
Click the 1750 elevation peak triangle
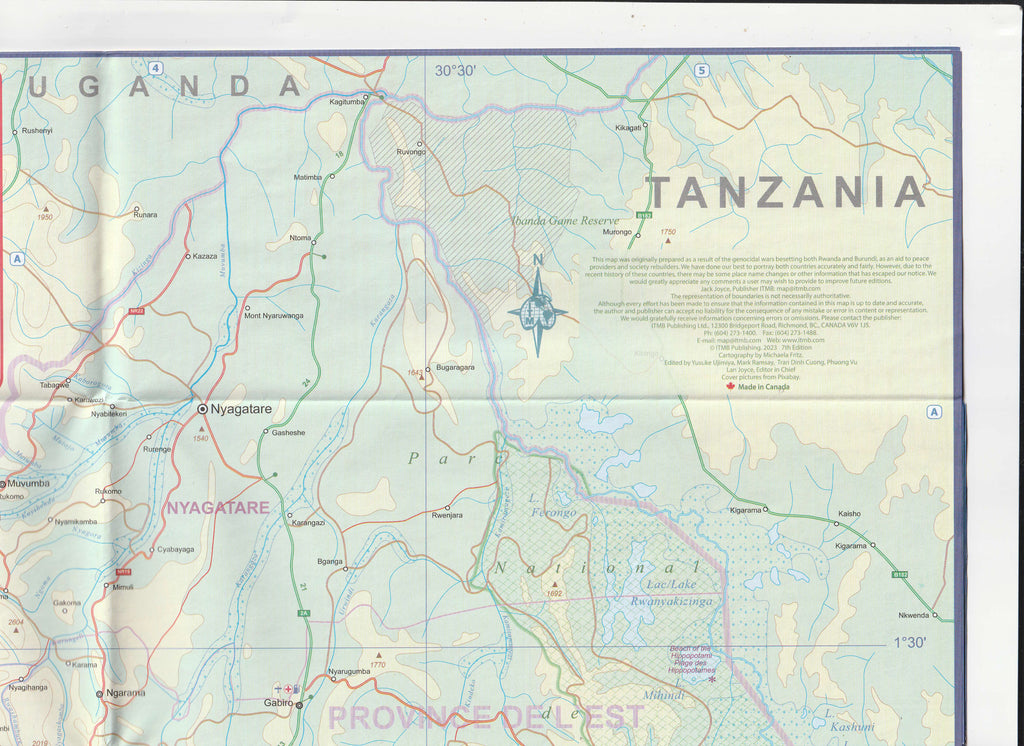pos(668,242)
